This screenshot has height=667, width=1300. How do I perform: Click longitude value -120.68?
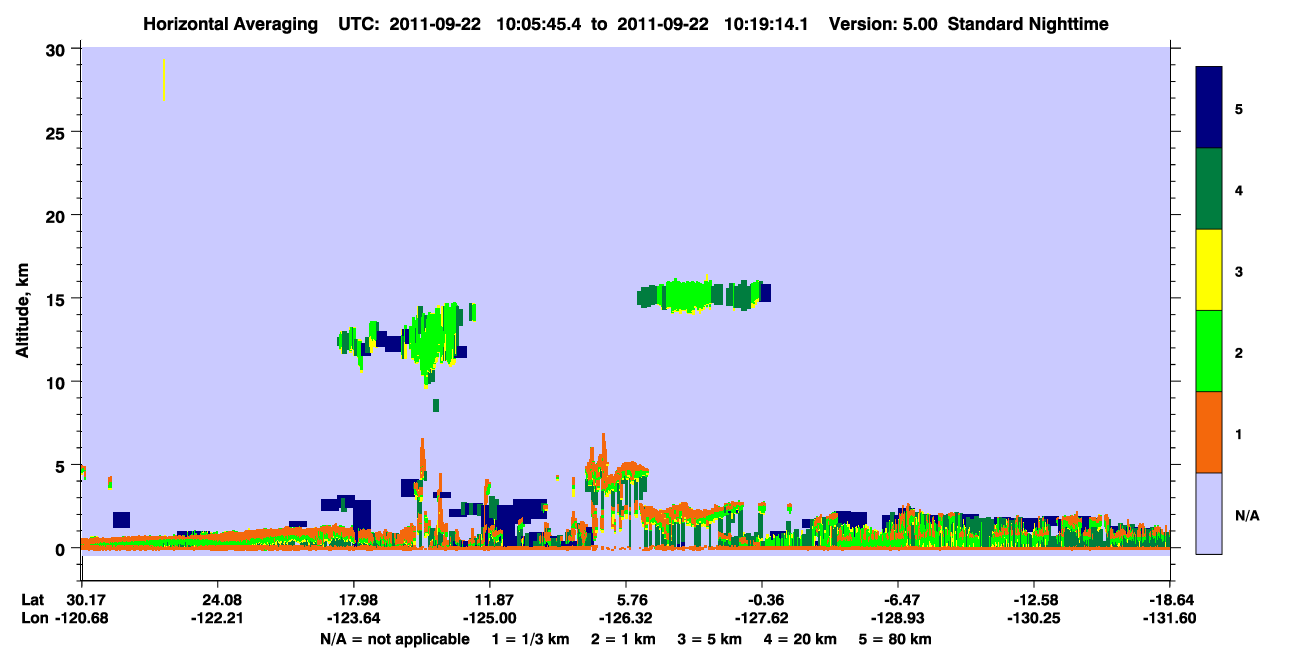[x=81, y=619]
